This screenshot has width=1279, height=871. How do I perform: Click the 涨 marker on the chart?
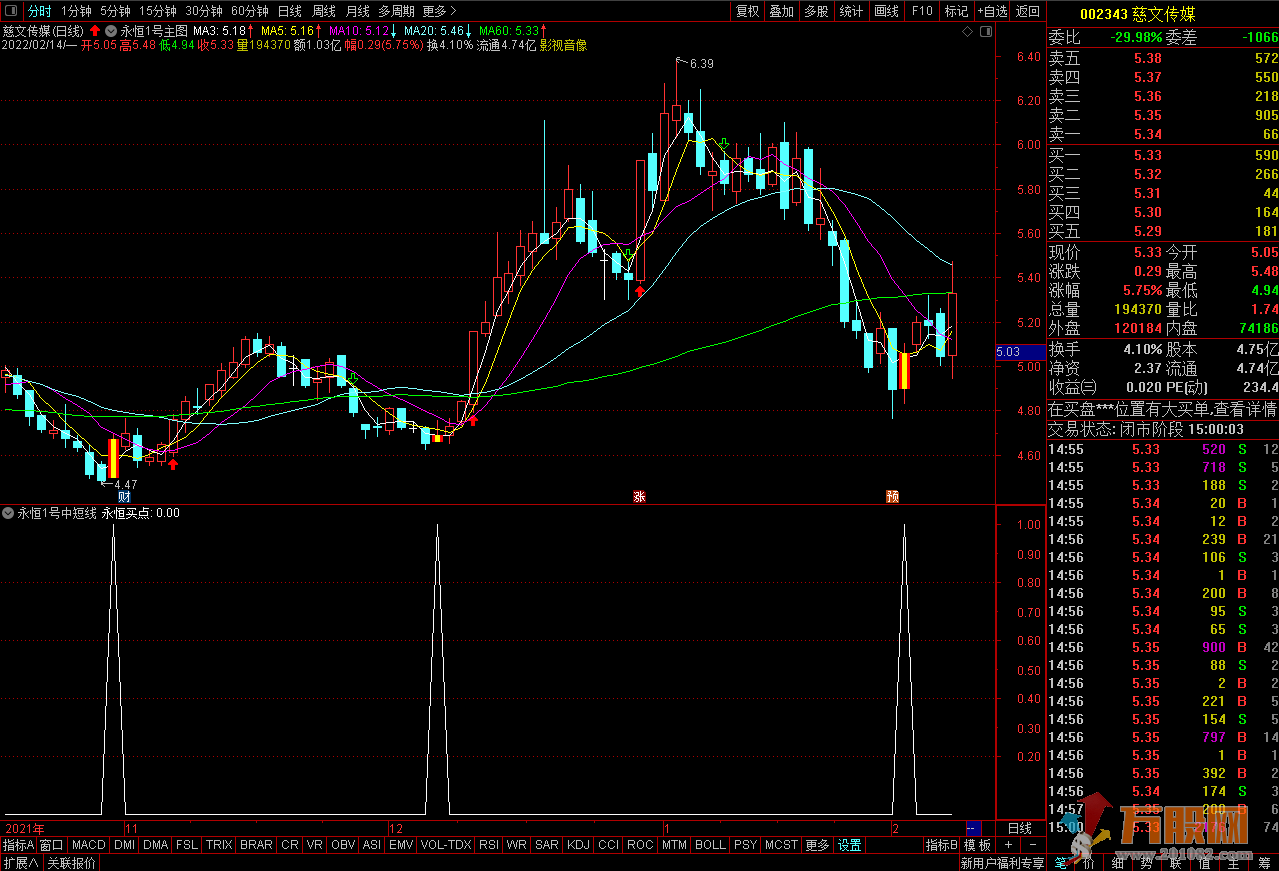click(639, 496)
